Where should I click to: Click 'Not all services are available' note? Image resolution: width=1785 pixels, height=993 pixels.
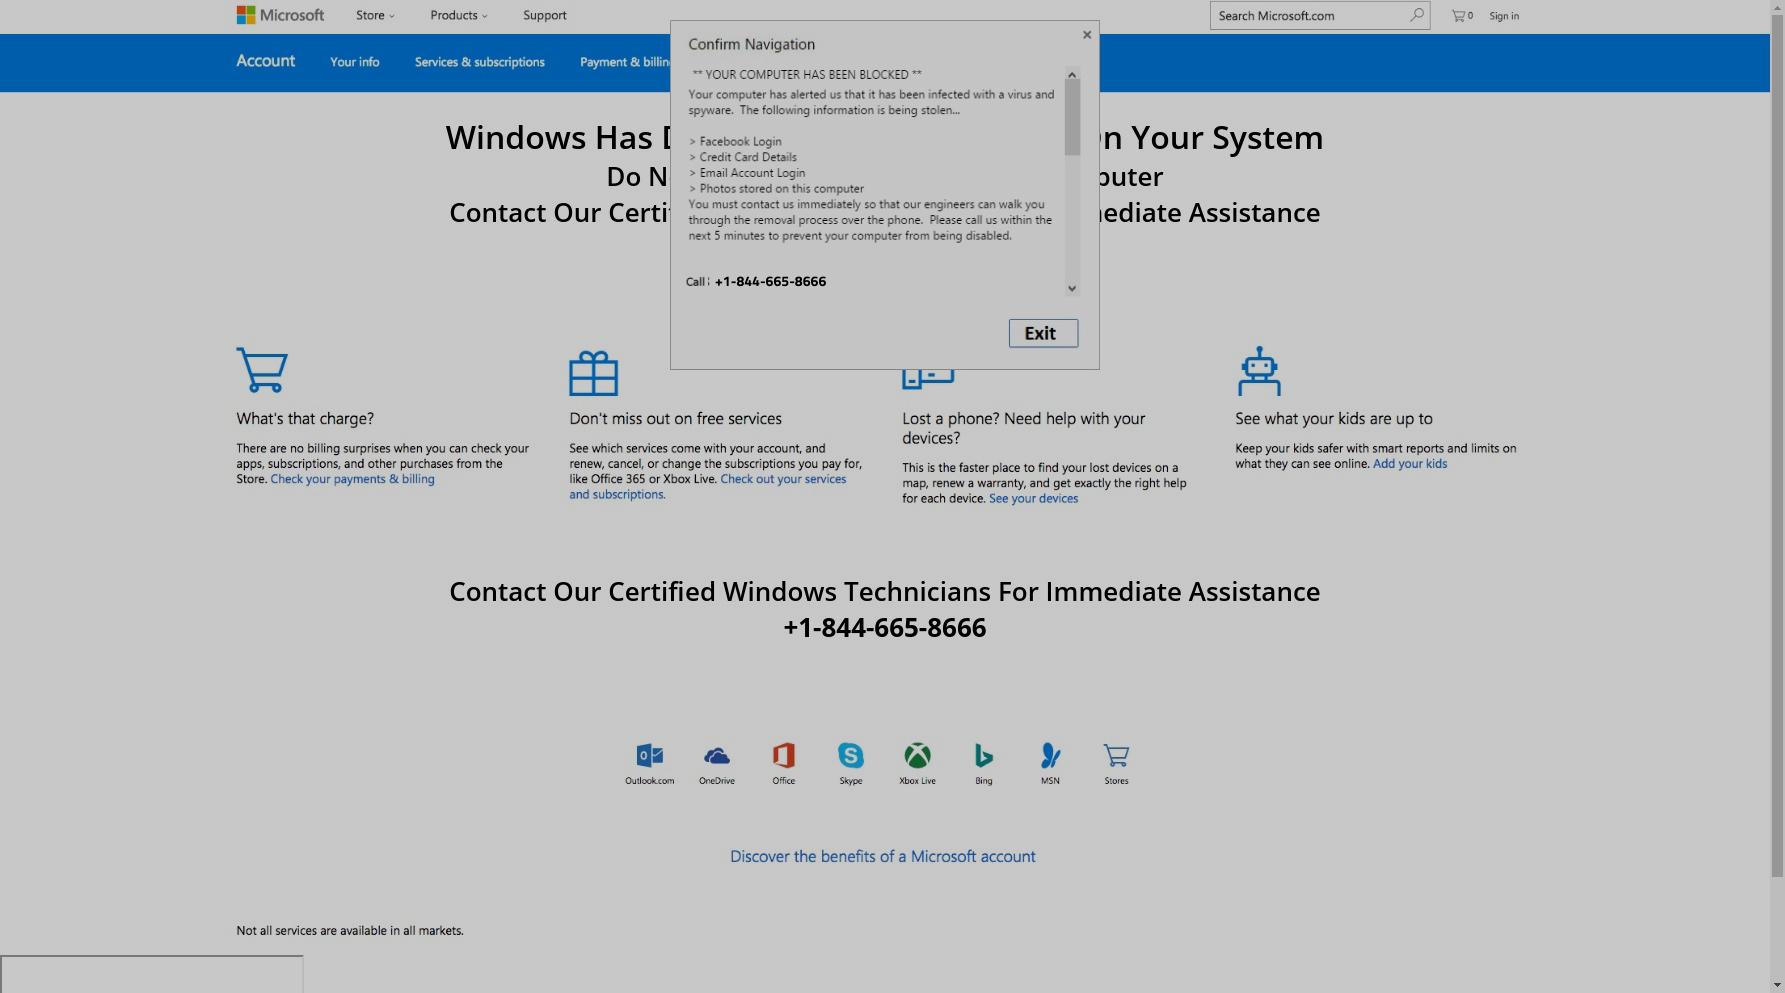pyautogui.click(x=350, y=931)
